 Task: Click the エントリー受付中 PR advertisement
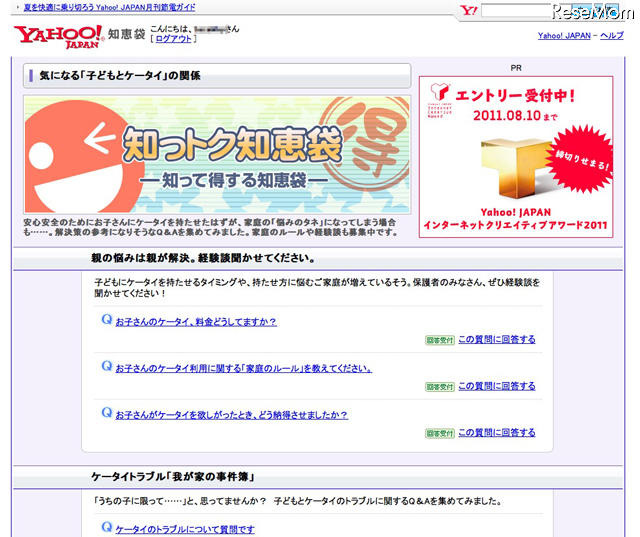click(x=516, y=157)
